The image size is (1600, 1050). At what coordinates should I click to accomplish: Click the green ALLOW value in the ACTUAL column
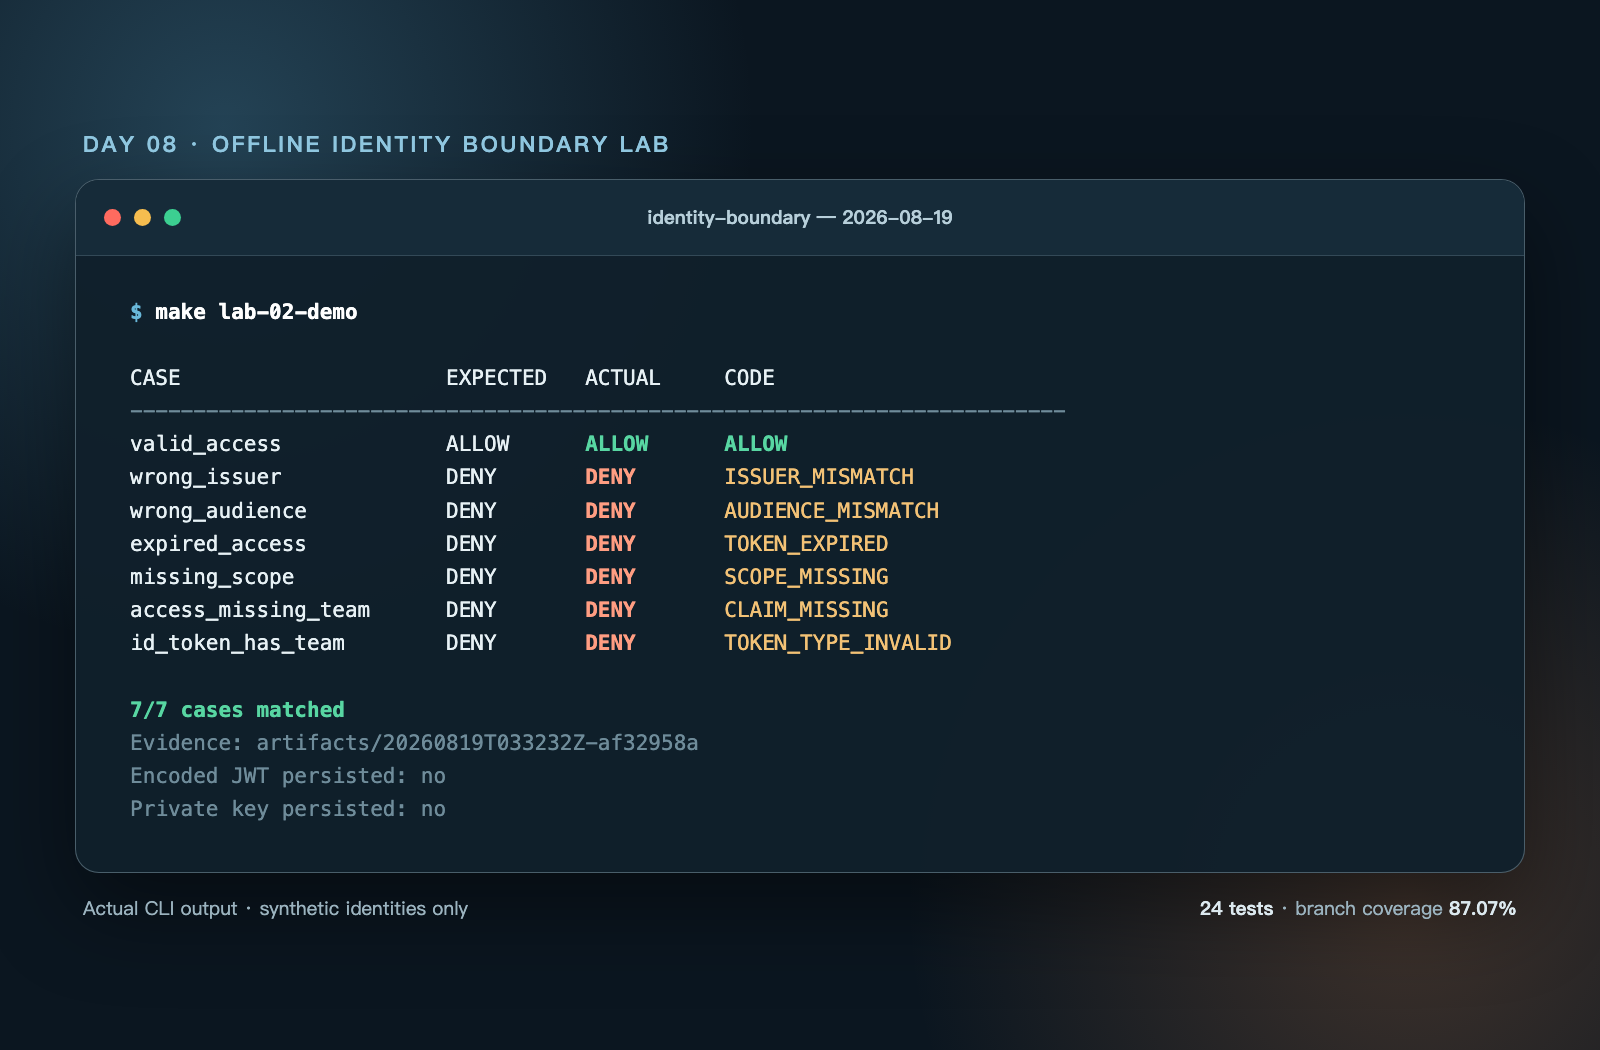click(x=616, y=444)
